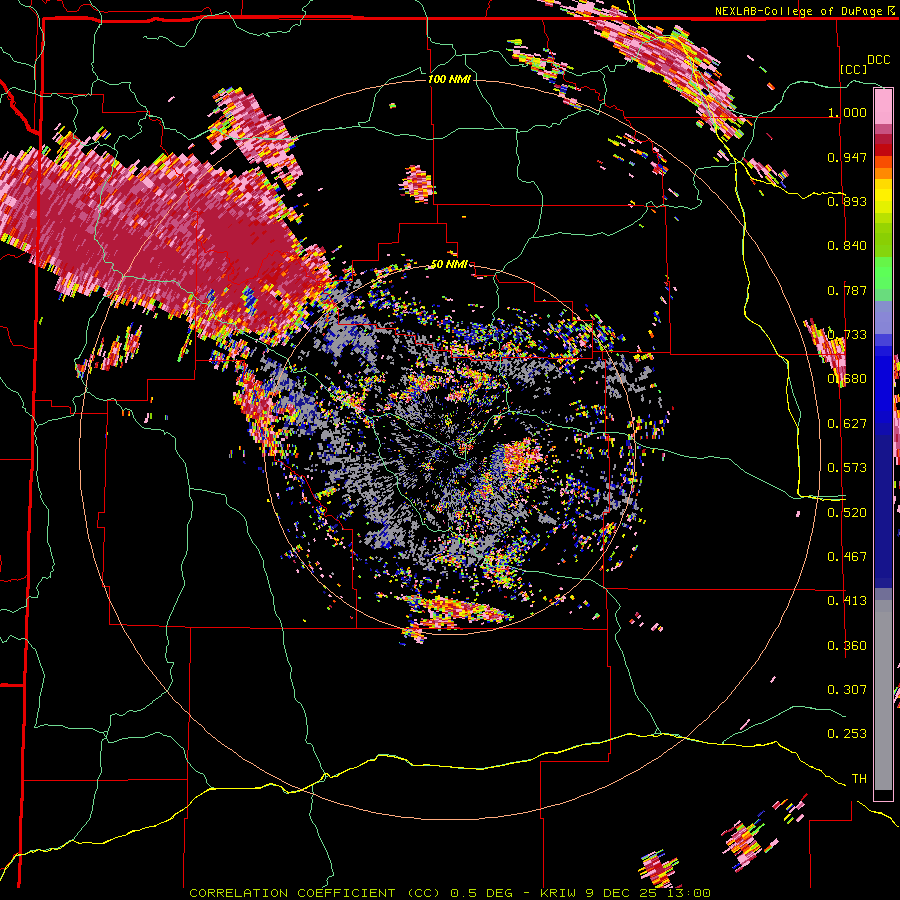Click the 0.360 value on the color scale
The image size is (900, 900).
847,646
